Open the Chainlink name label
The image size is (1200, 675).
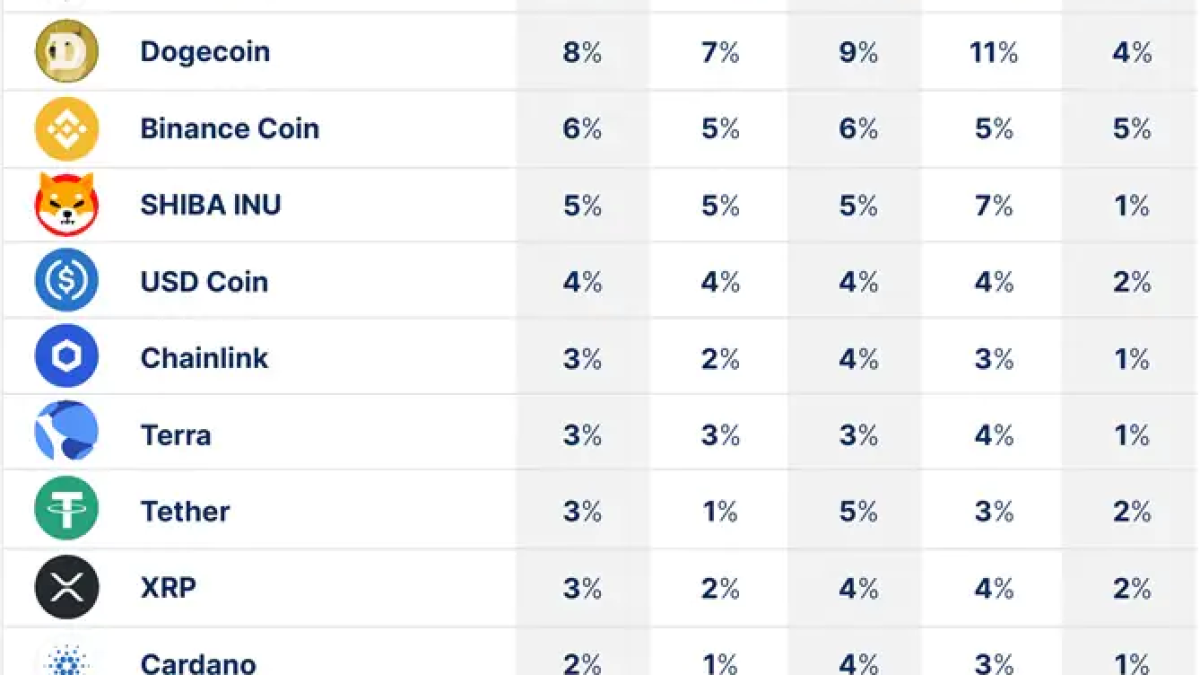click(204, 358)
